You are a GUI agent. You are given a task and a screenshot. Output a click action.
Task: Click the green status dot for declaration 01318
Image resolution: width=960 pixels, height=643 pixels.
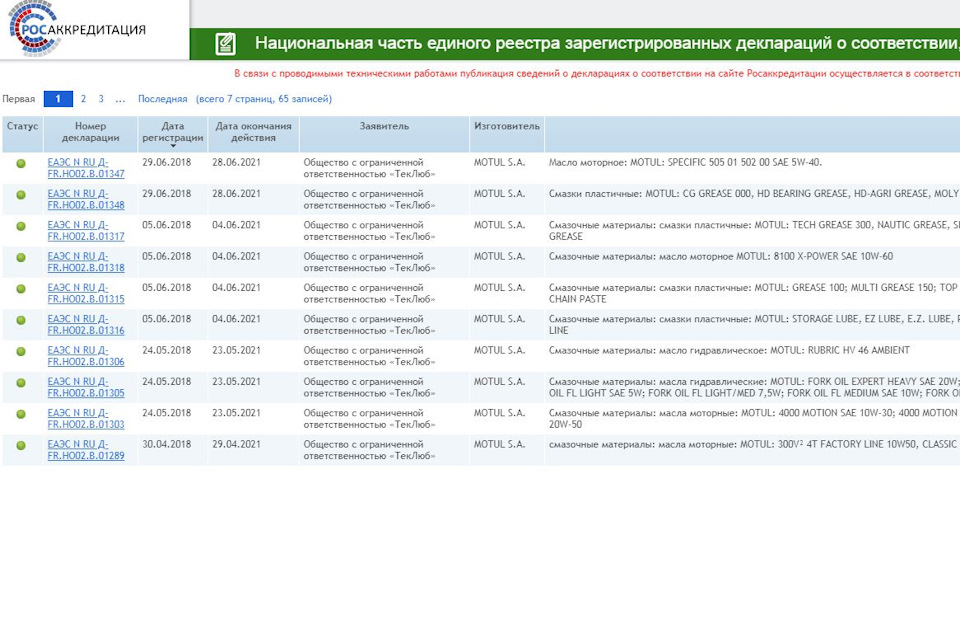click(x=21, y=257)
